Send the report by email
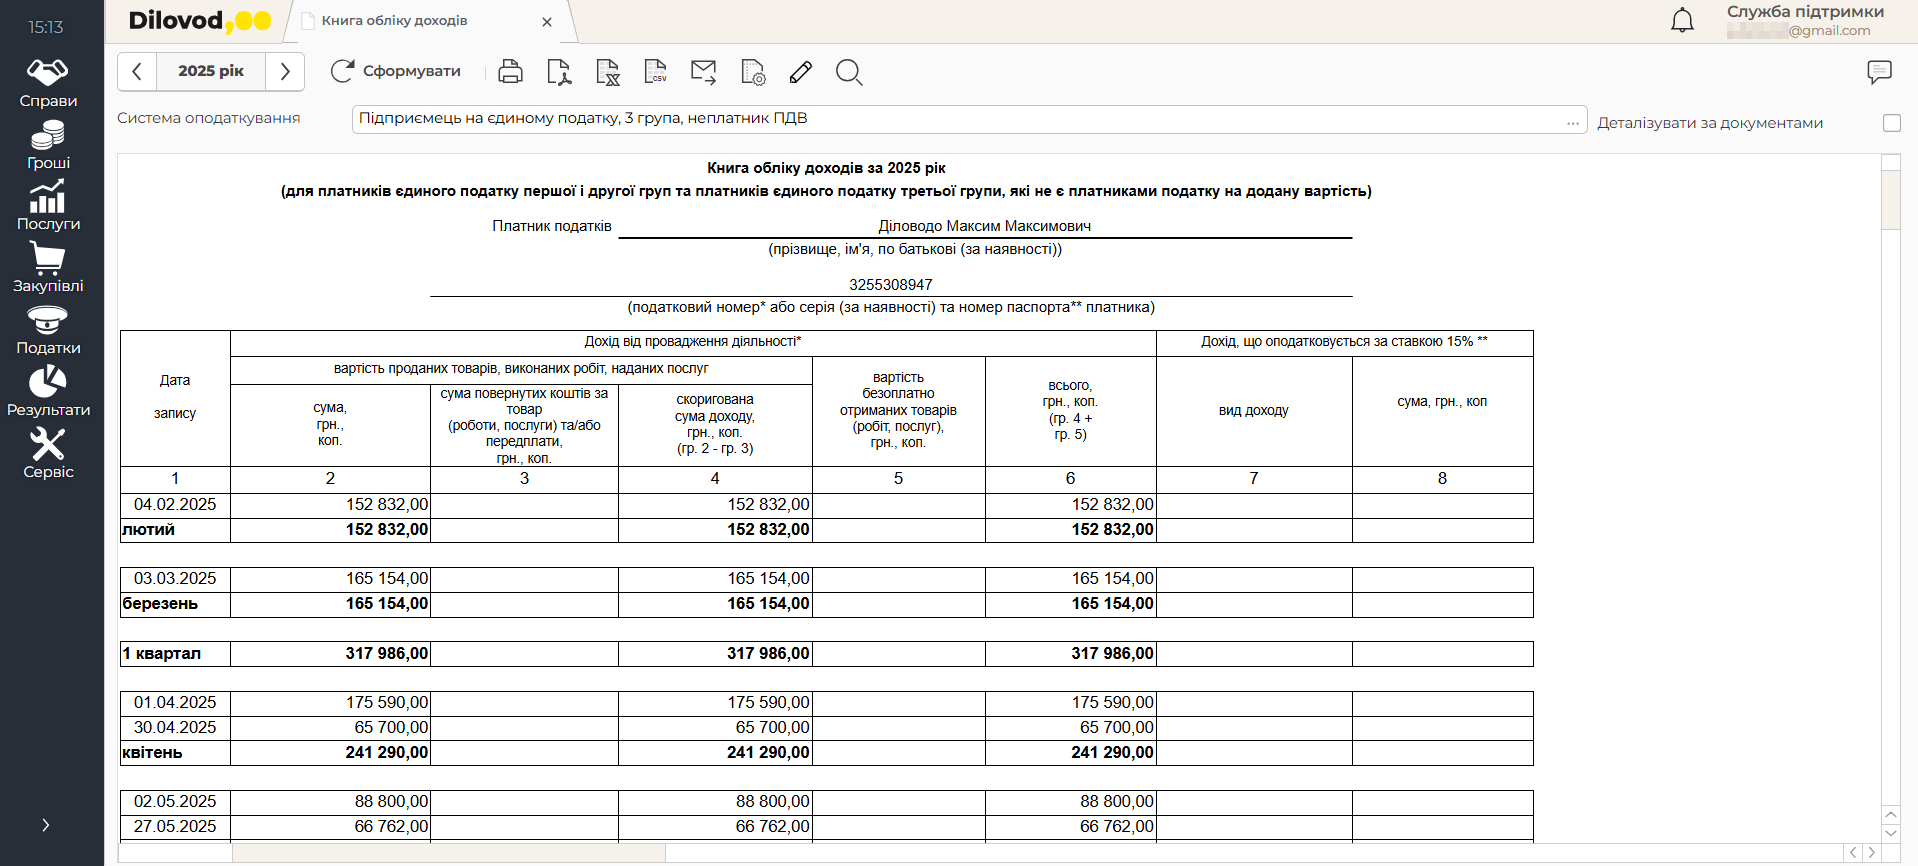Viewport: 1918px width, 866px height. pyautogui.click(x=703, y=72)
